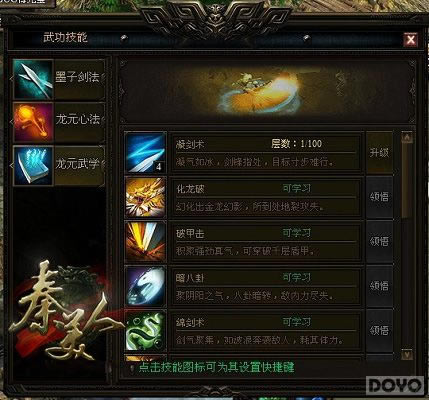The height and width of the screenshot is (400, 429).
Task: Click the skill list scroll-up arrow
Action: tap(407, 137)
